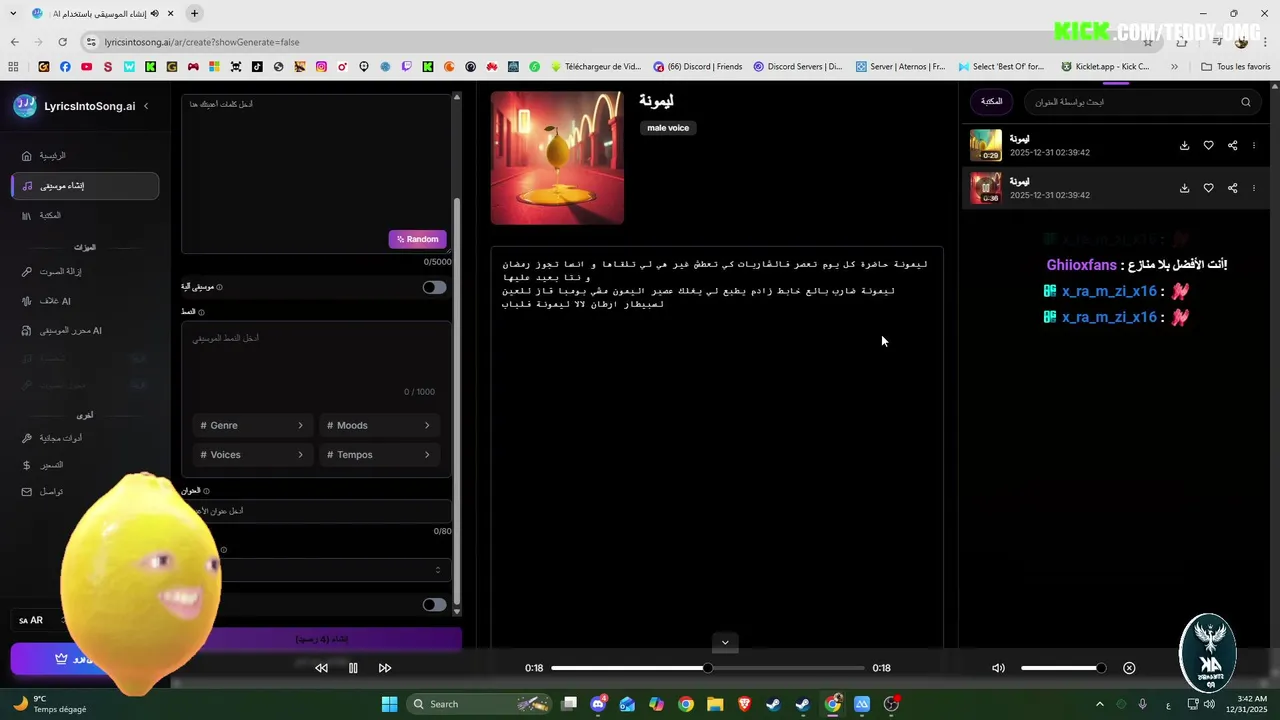Skip to the next track
Screen dimensions: 1280x720
click(x=385, y=668)
